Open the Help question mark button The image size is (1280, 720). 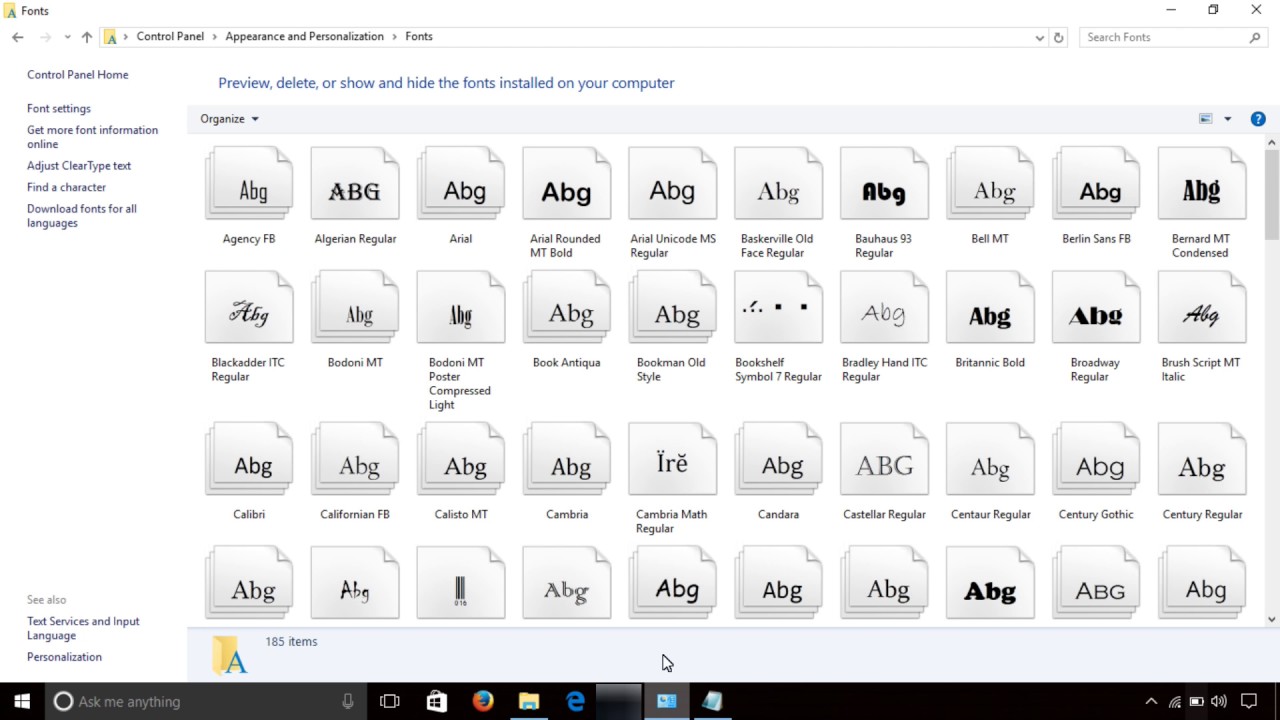[x=1258, y=119]
